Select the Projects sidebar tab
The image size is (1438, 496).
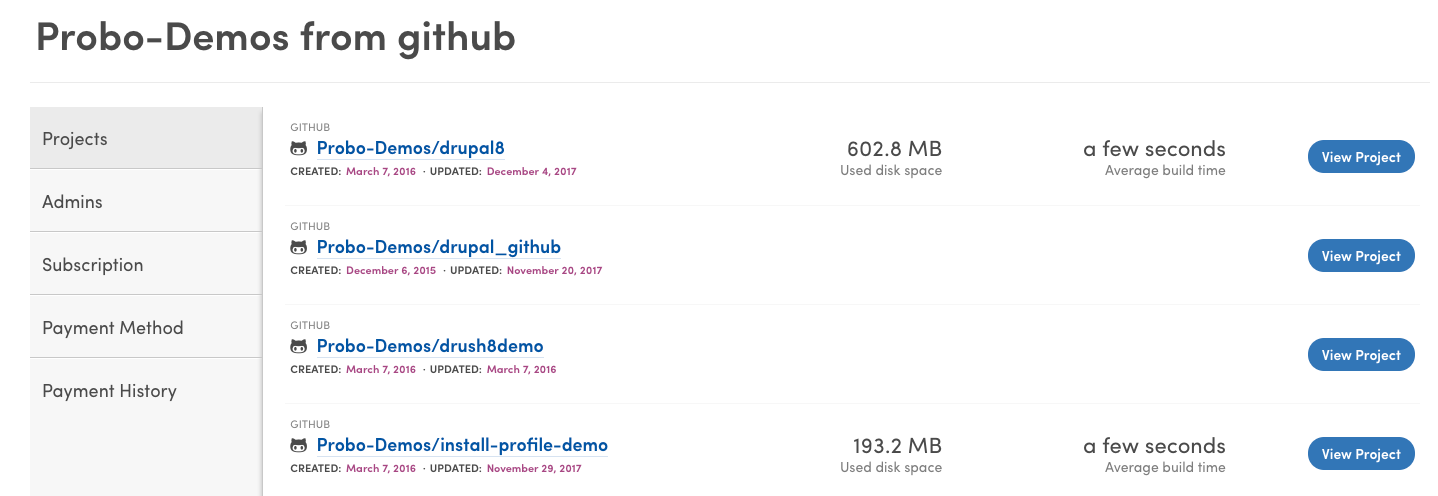[146, 138]
